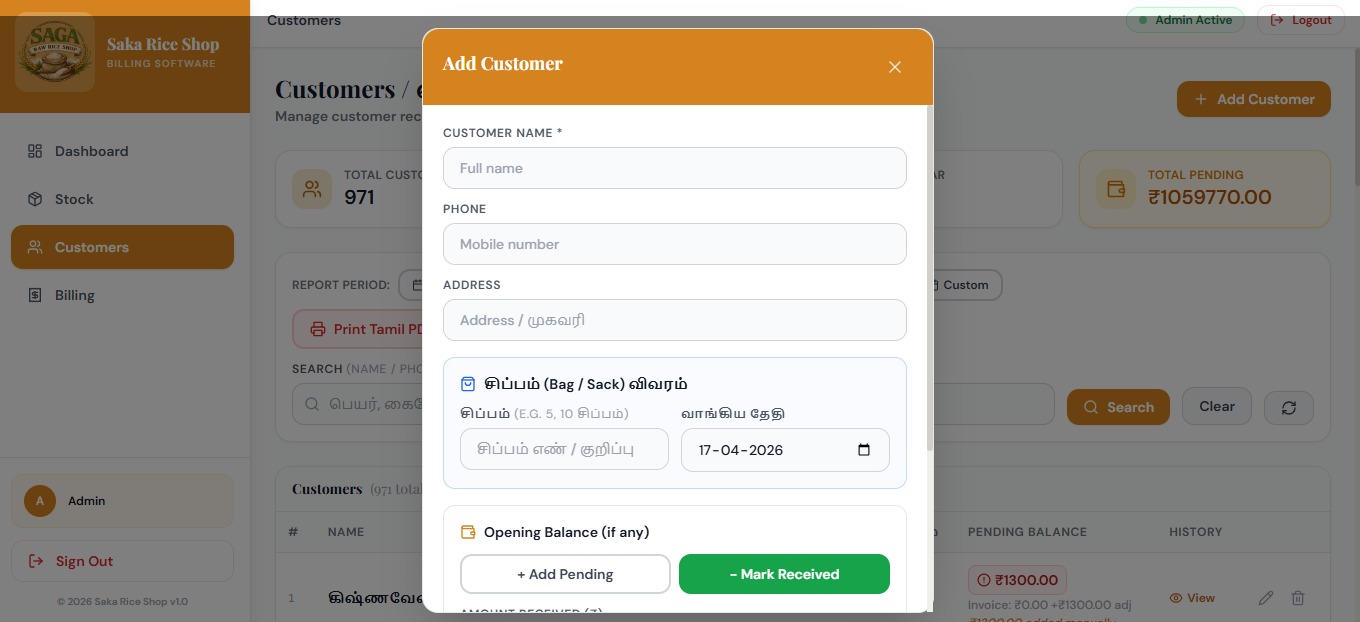Click magnifier icon inside the search field

tap(311, 404)
